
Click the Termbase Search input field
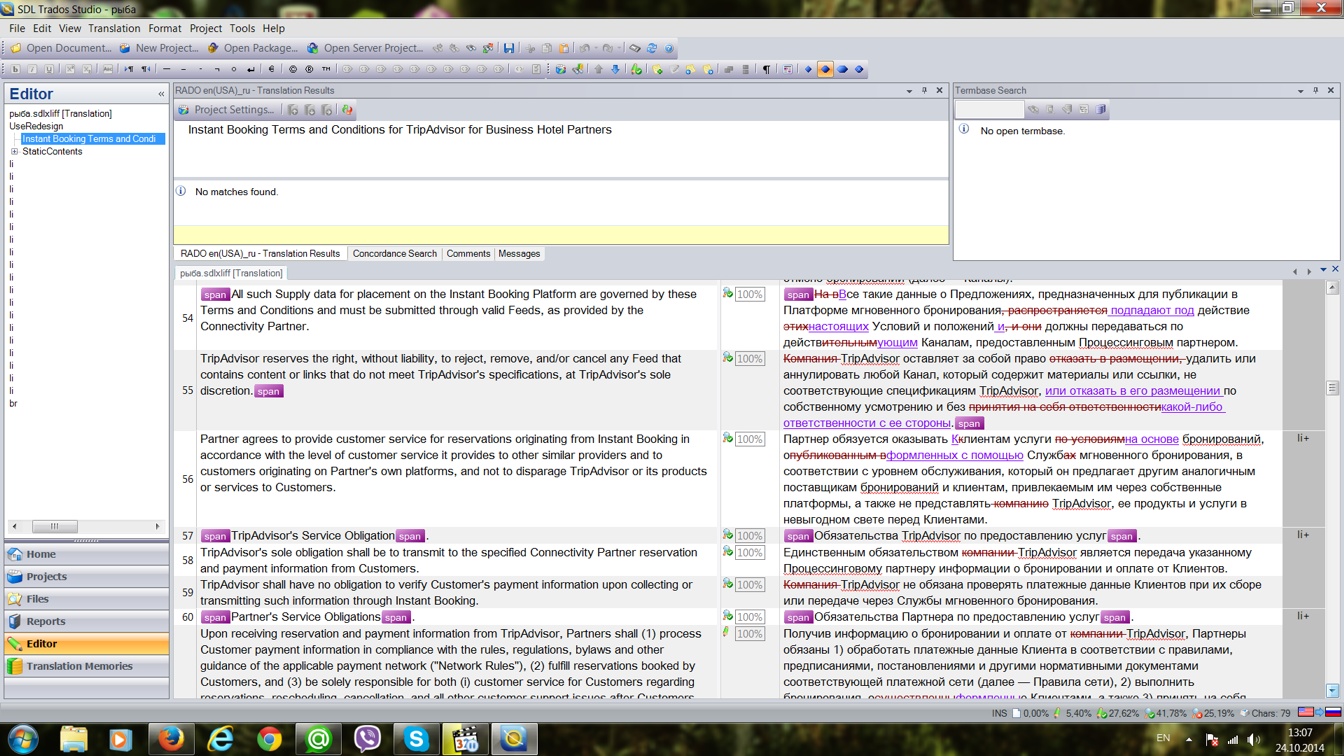tap(988, 110)
